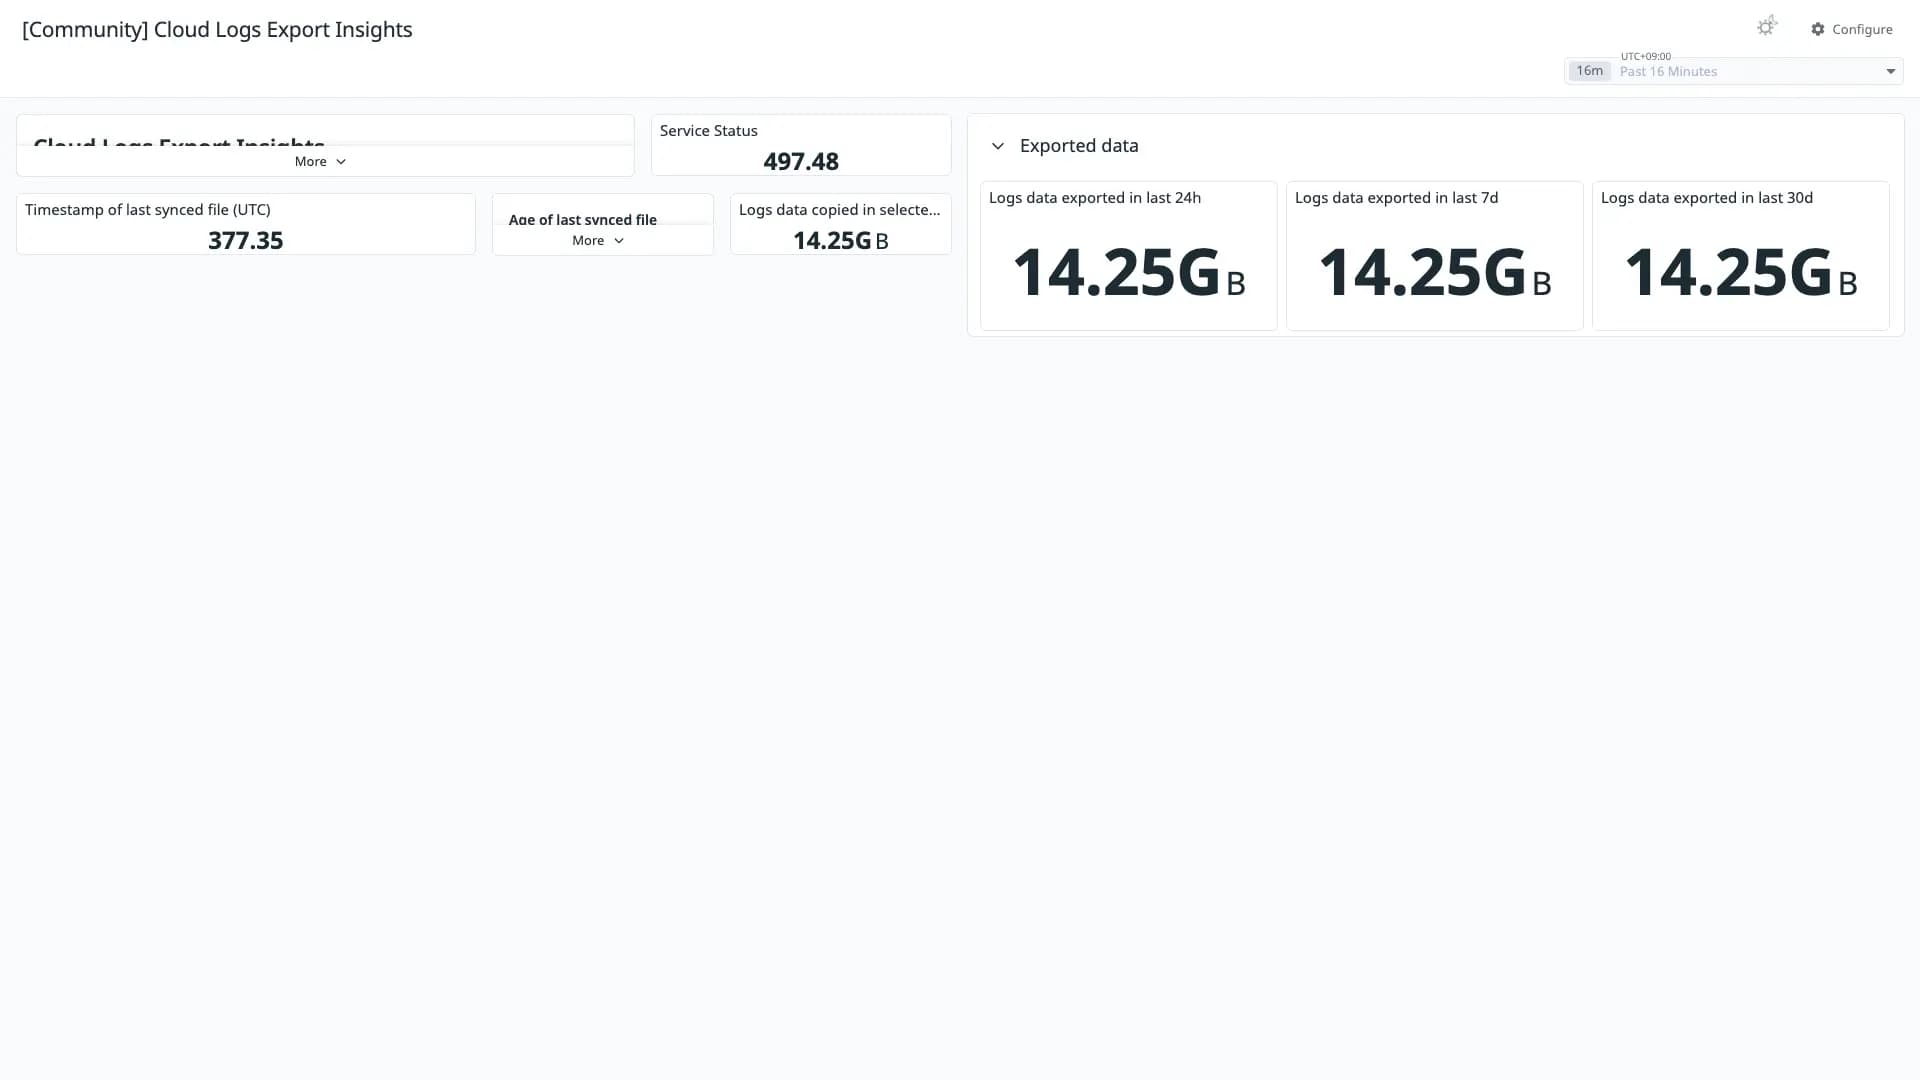1920x1080 pixels.
Task: Click the Configure text label
Action: (x=1862, y=29)
